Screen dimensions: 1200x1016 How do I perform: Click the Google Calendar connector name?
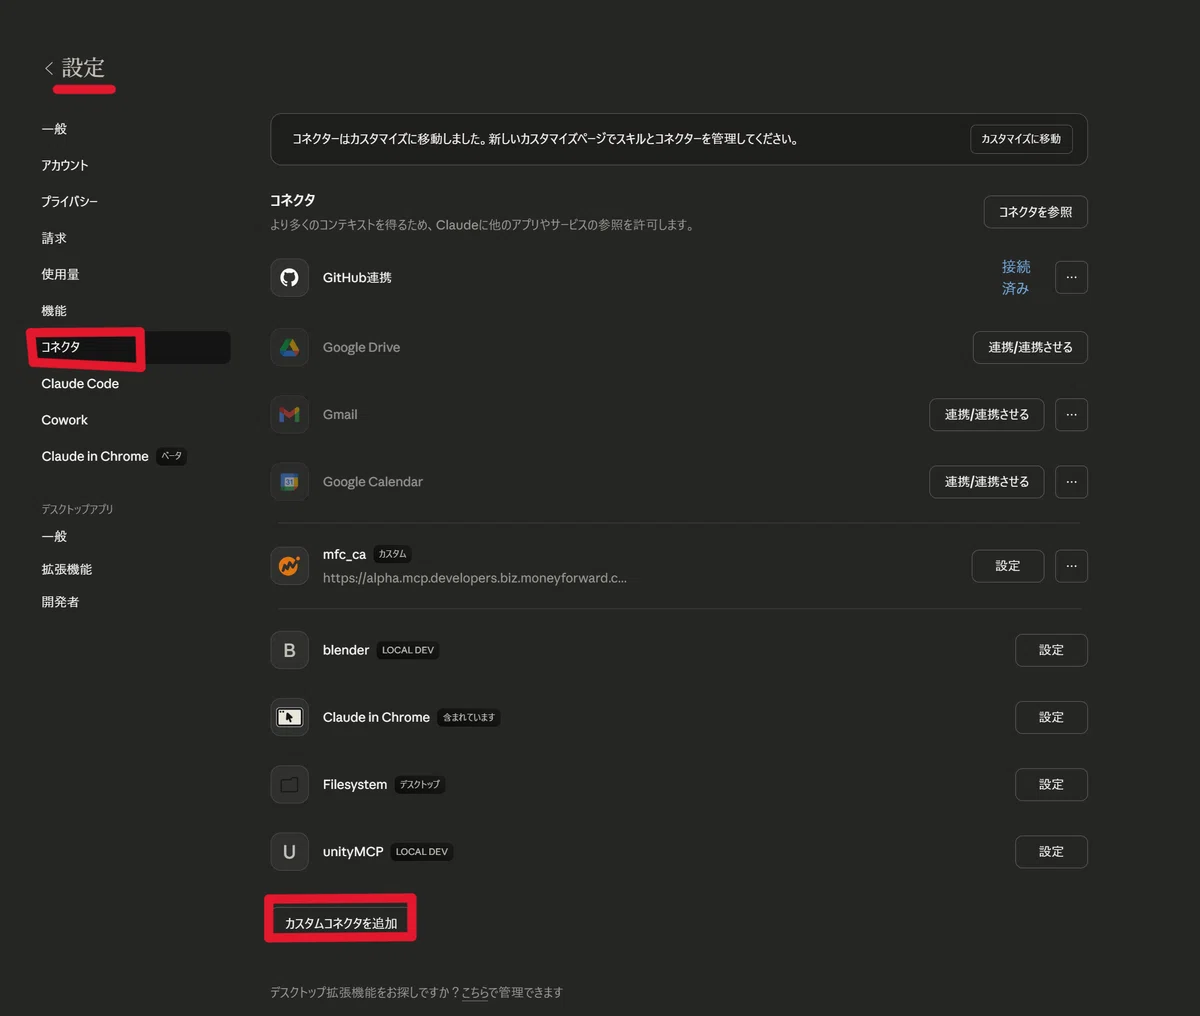[373, 481]
